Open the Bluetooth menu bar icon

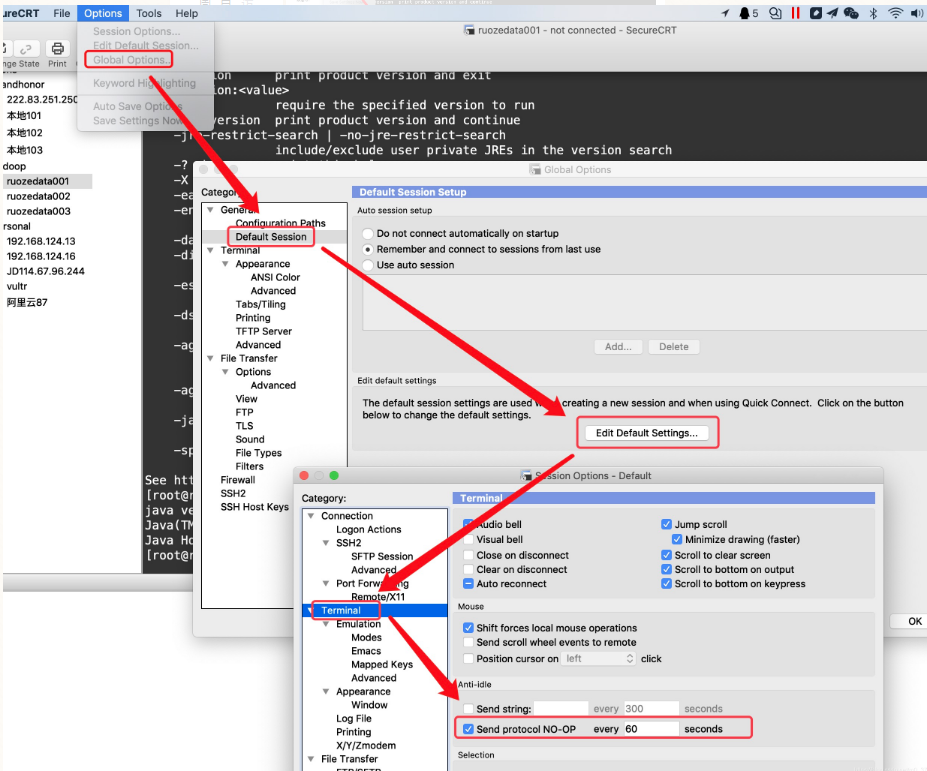[873, 13]
